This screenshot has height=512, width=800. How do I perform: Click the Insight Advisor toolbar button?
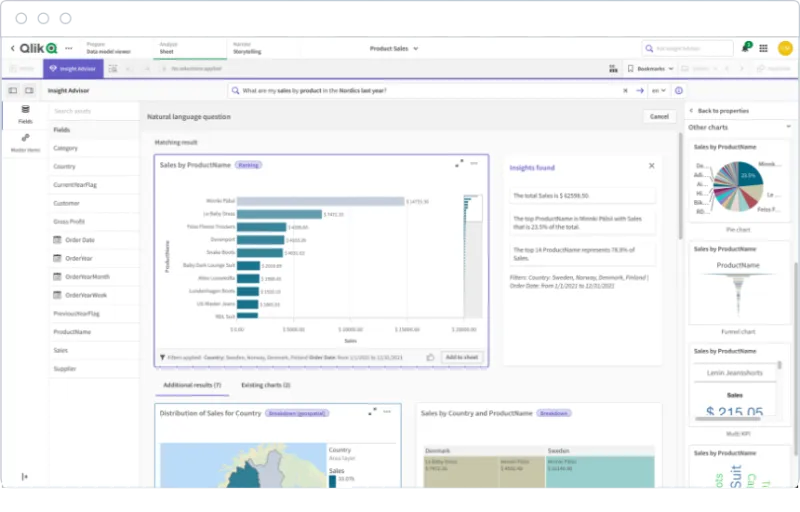[x=73, y=68]
